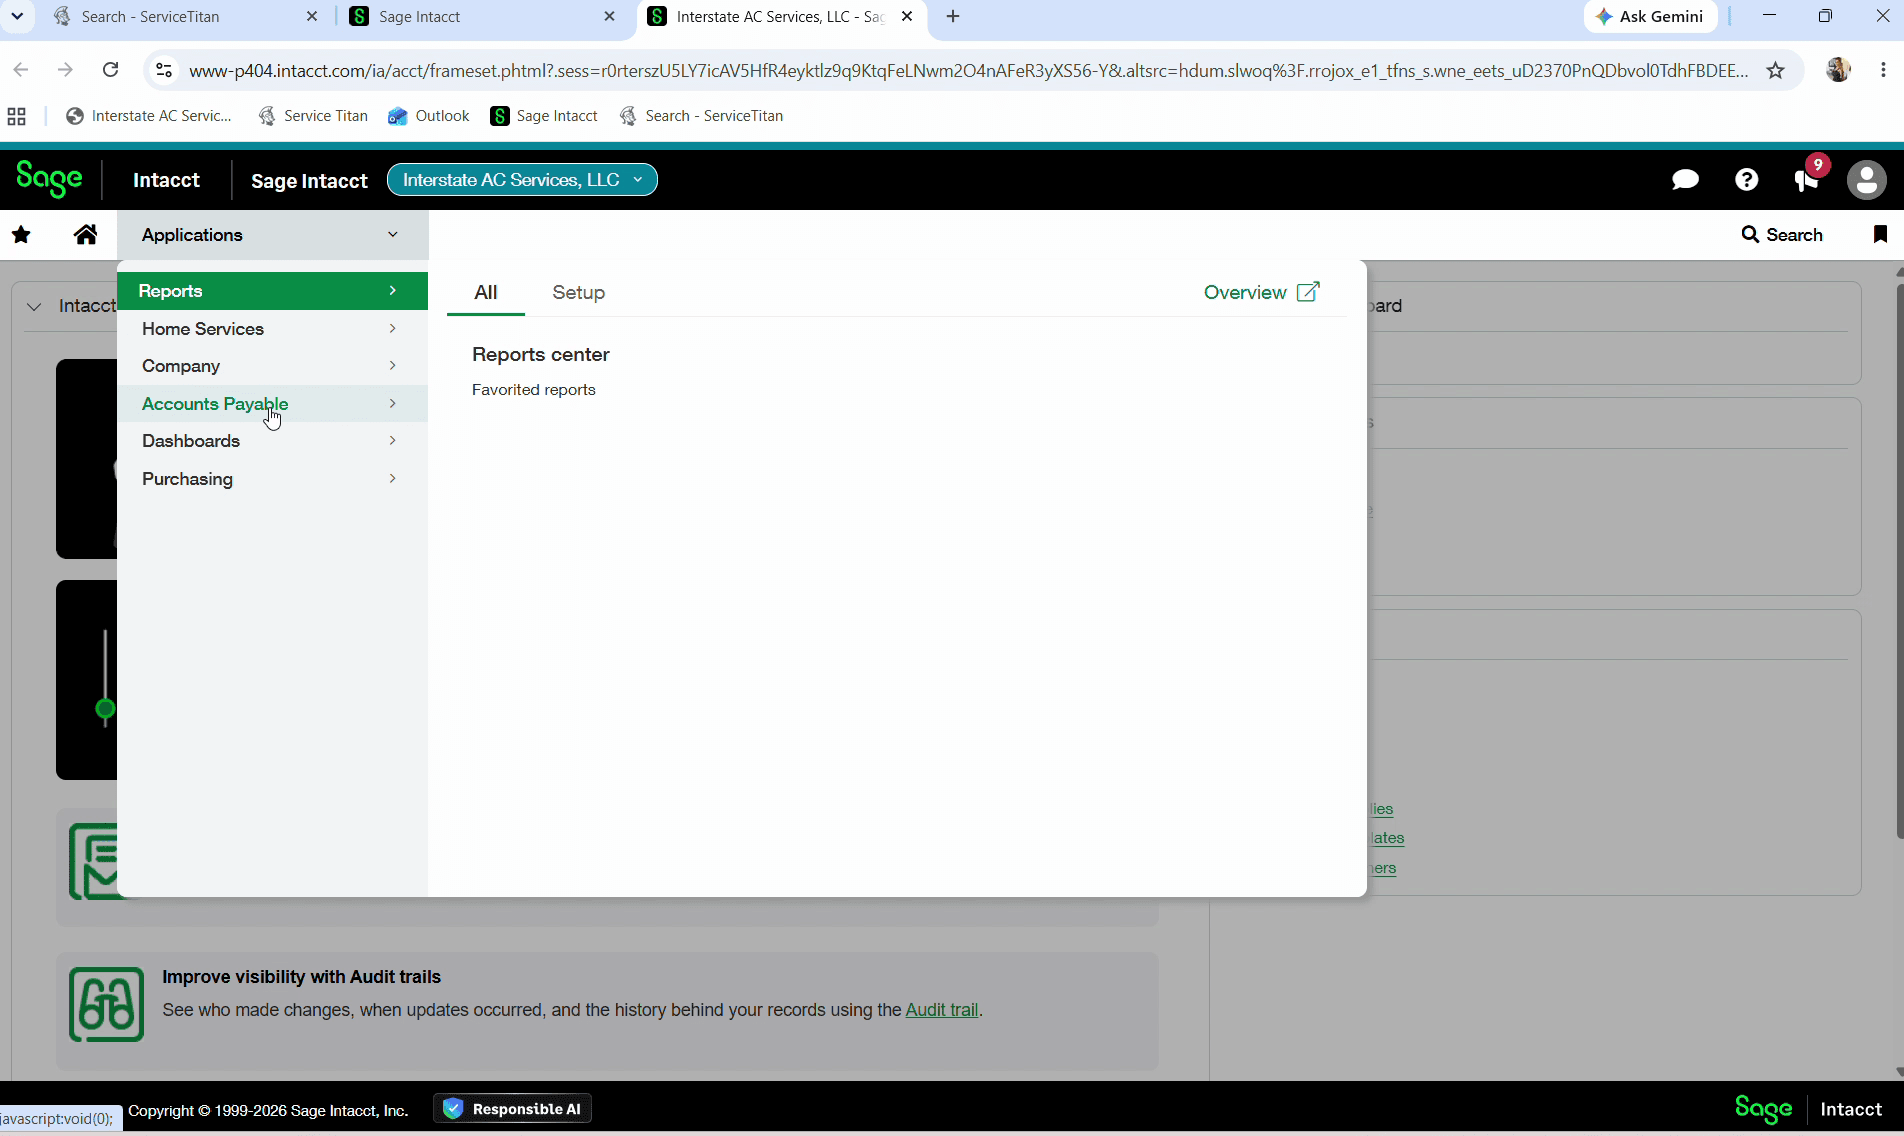
Task: Expand the Home Services submenu
Action: (x=272, y=329)
